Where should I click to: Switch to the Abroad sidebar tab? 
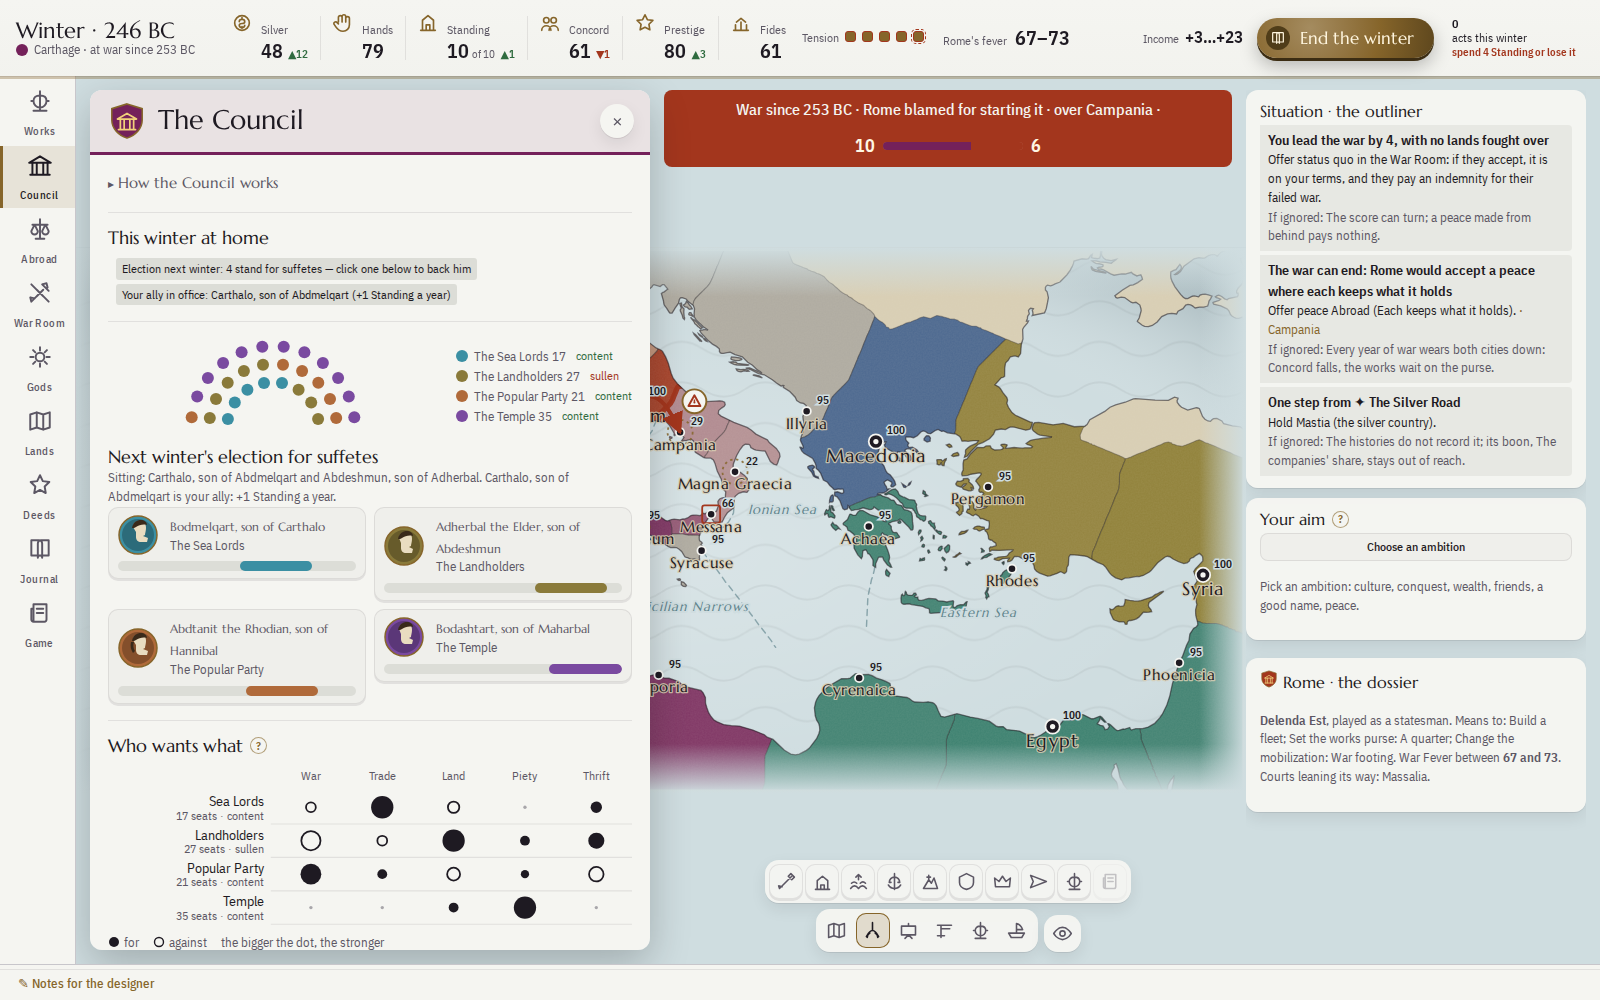[x=39, y=240]
